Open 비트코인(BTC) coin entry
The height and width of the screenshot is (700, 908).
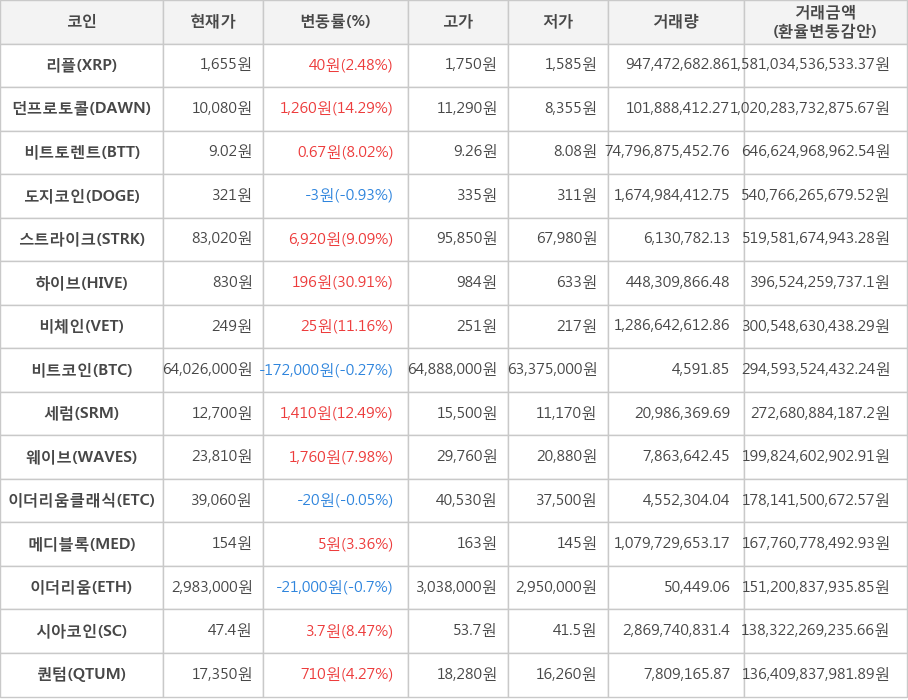[81, 369]
